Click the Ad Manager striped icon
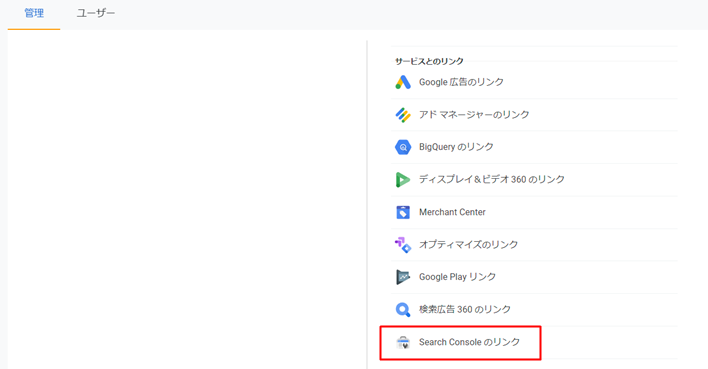 (403, 115)
